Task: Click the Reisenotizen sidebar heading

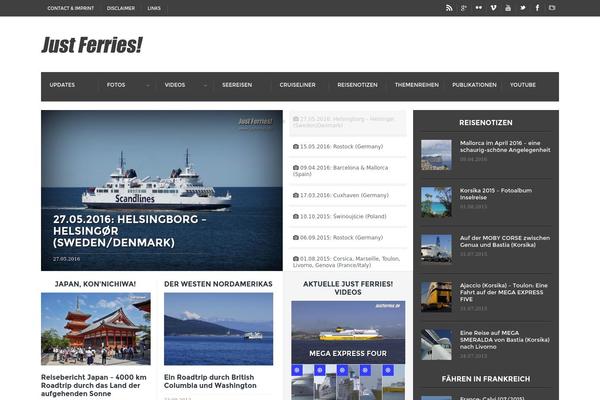Action: click(x=486, y=123)
